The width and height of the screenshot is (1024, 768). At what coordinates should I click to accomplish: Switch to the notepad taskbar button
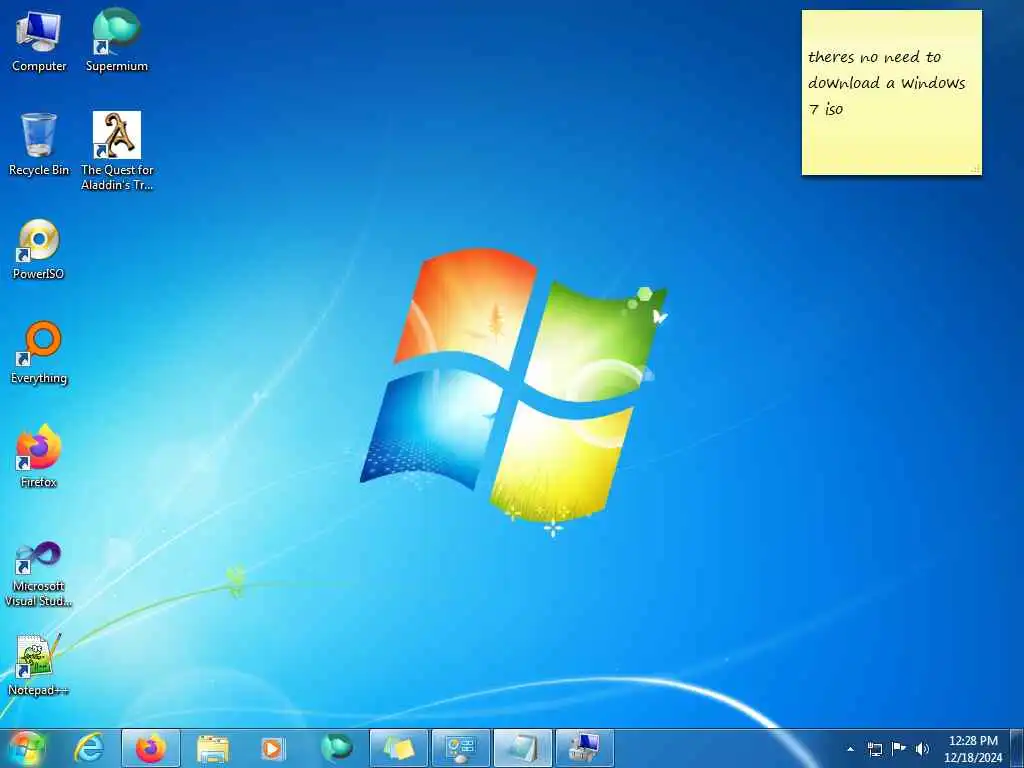[522, 748]
